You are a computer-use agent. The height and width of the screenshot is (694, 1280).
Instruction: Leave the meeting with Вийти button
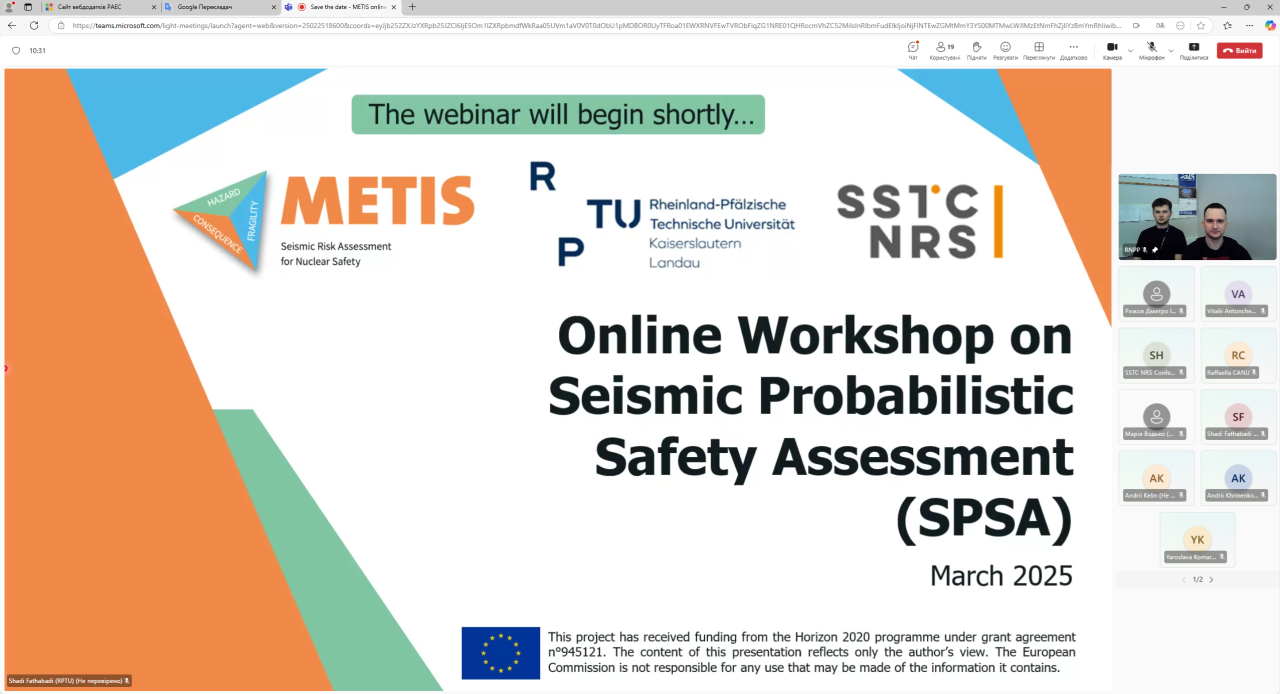coord(1240,50)
